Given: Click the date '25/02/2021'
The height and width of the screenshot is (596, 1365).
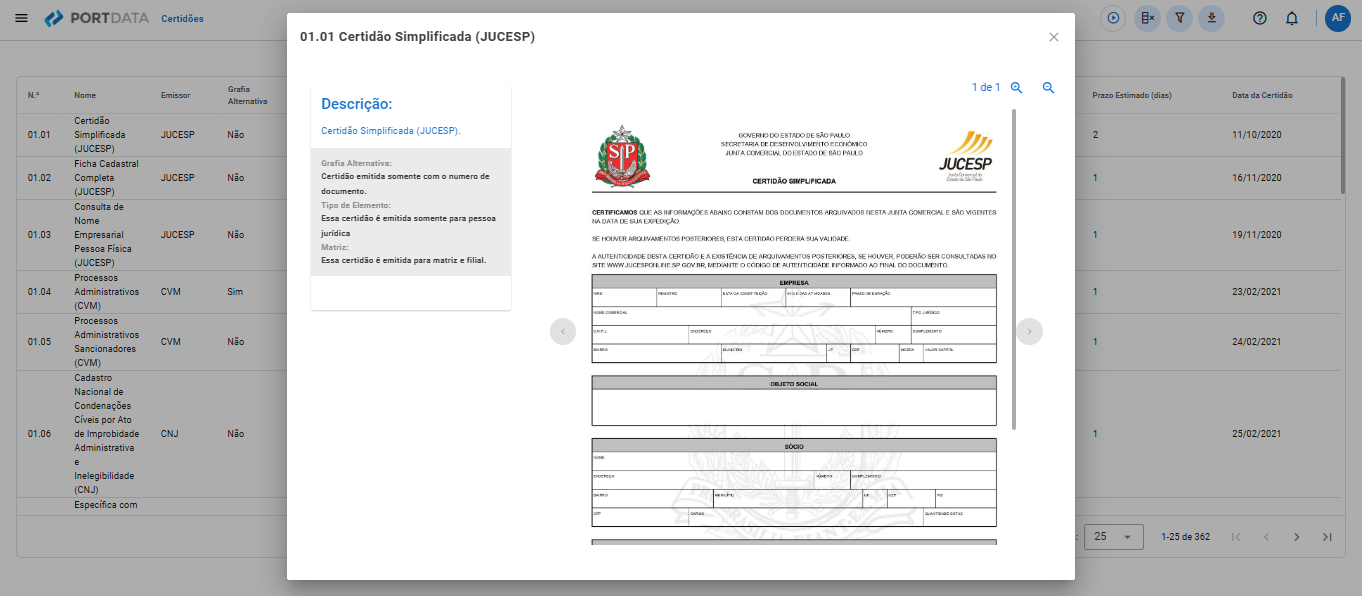Looking at the screenshot, I should pyautogui.click(x=1257, y=435).
